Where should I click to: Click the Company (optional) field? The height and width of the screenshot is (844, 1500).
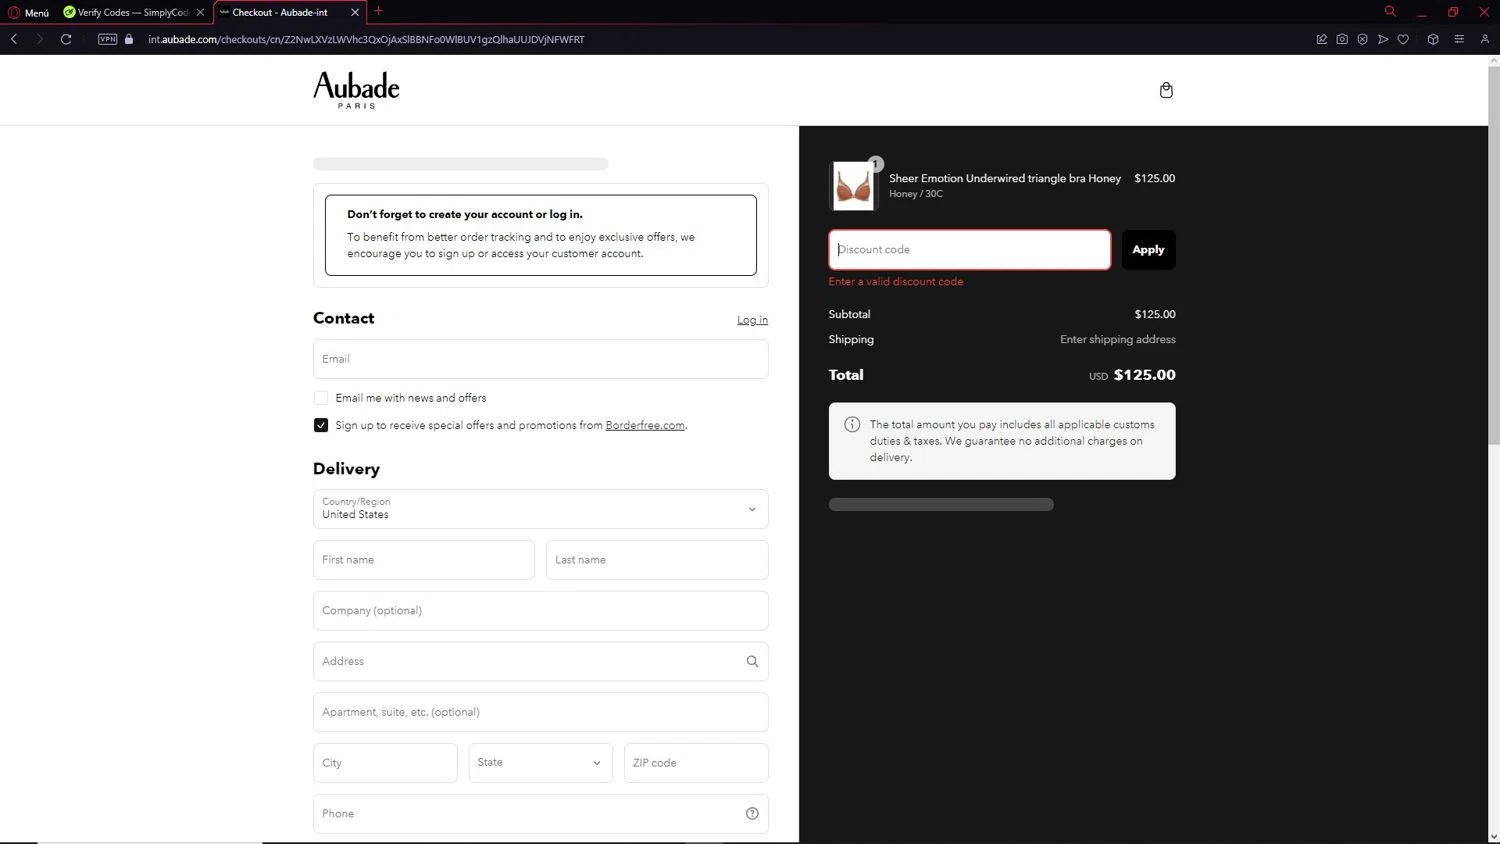tap(540, 611)
